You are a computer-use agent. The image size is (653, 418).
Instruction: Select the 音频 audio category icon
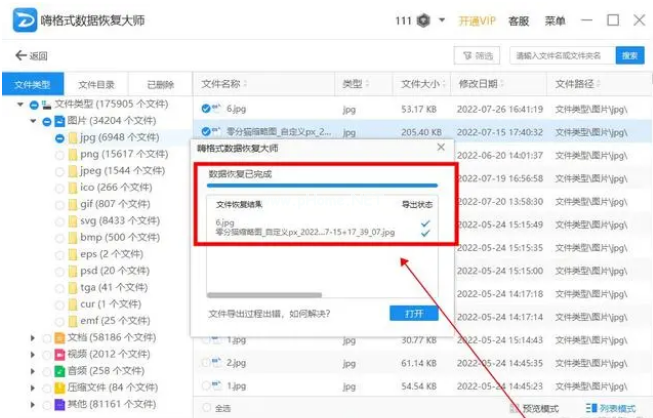(x=58, y=370)
